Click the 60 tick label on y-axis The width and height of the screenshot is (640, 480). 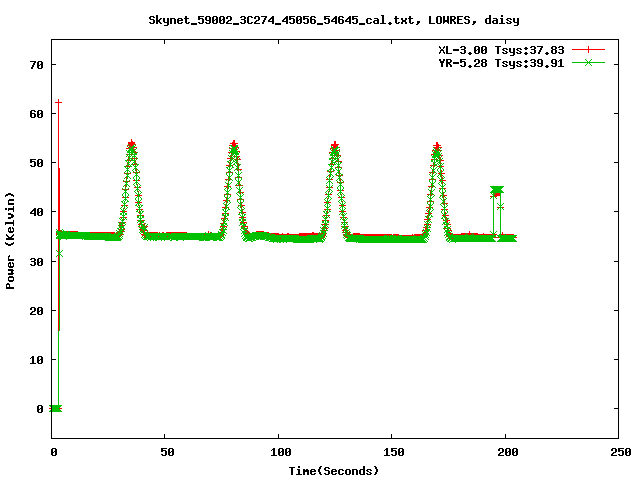tap(36, 114)
